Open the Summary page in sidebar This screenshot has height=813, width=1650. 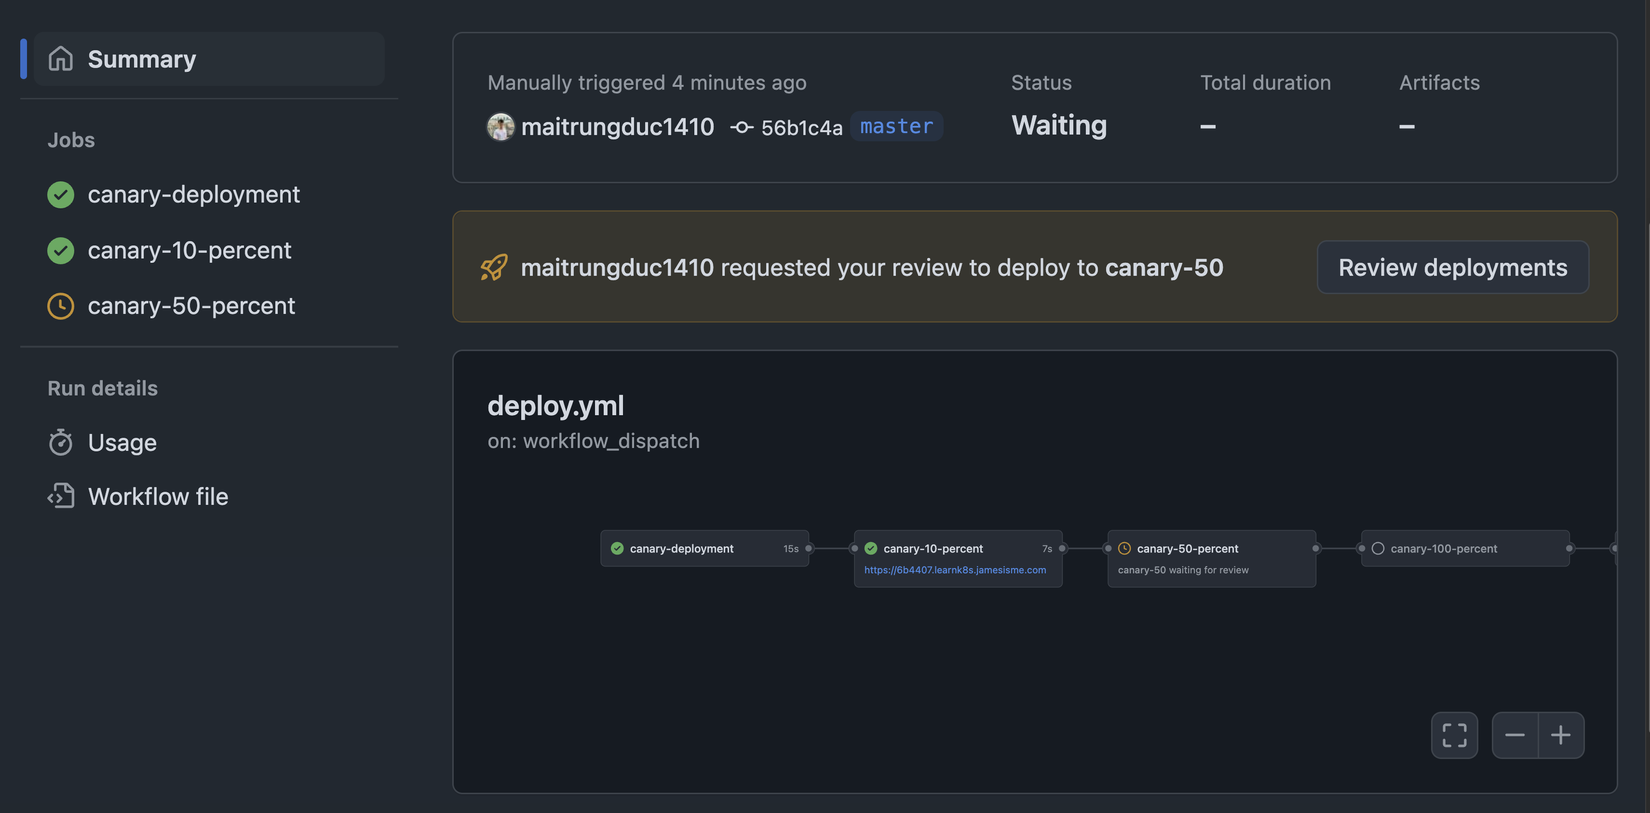click(209, 59)
